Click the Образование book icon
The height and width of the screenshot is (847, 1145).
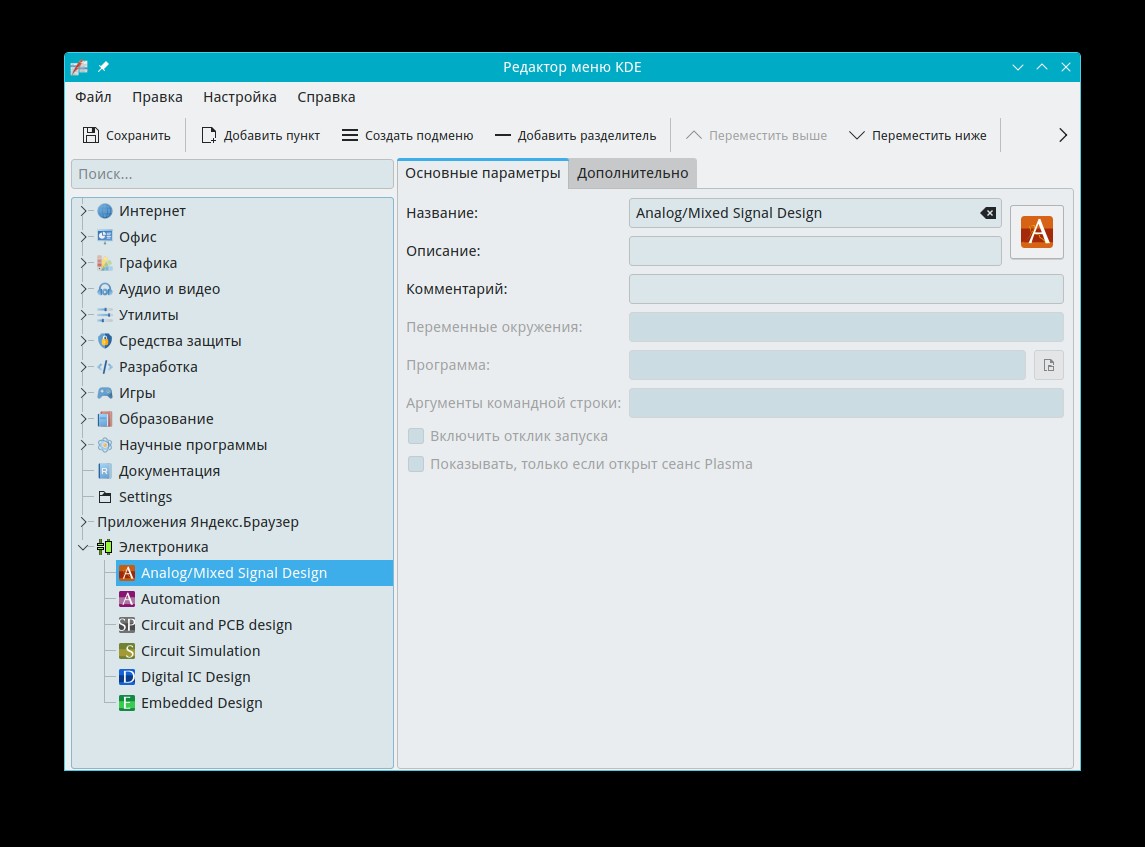(x=105, y=419)
